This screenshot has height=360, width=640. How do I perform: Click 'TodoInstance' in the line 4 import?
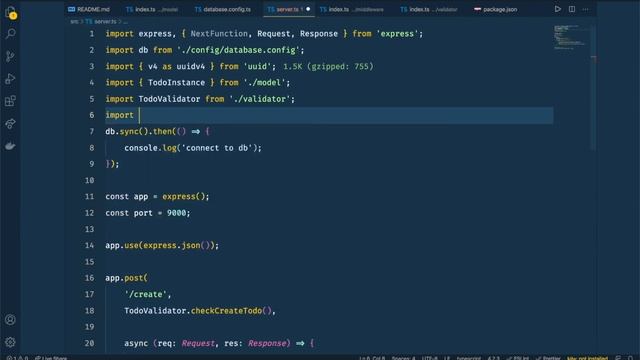click(x=176, y=82)
